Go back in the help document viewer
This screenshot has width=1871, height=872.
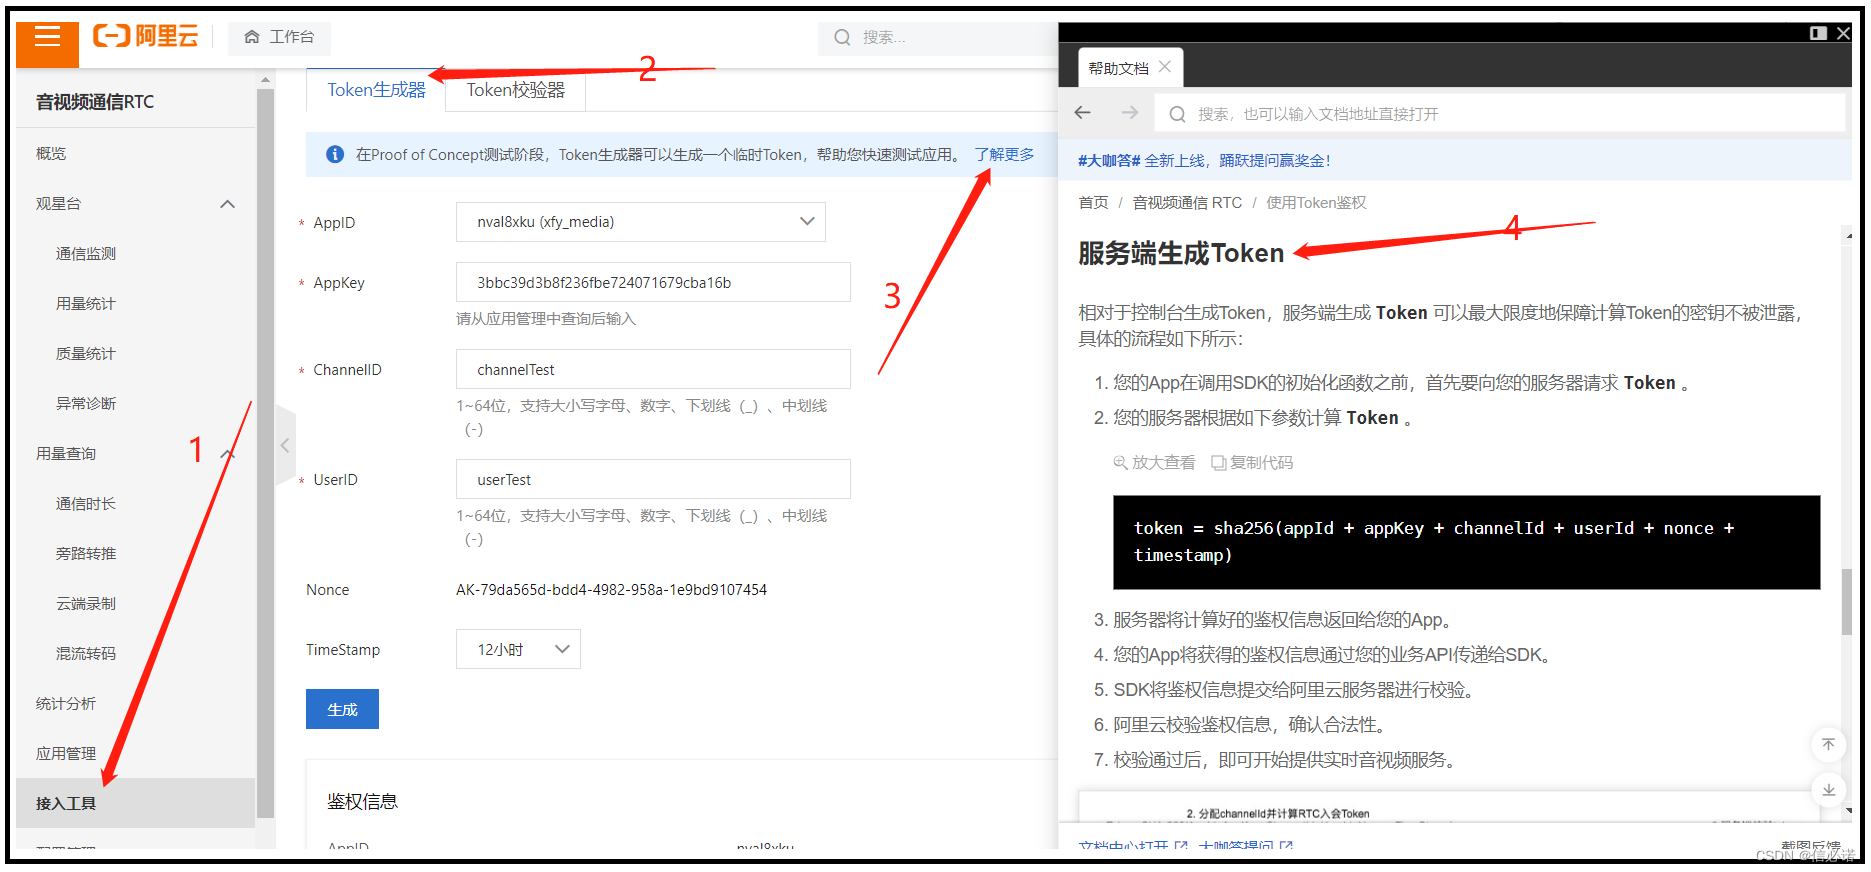tap(1082, 113)
